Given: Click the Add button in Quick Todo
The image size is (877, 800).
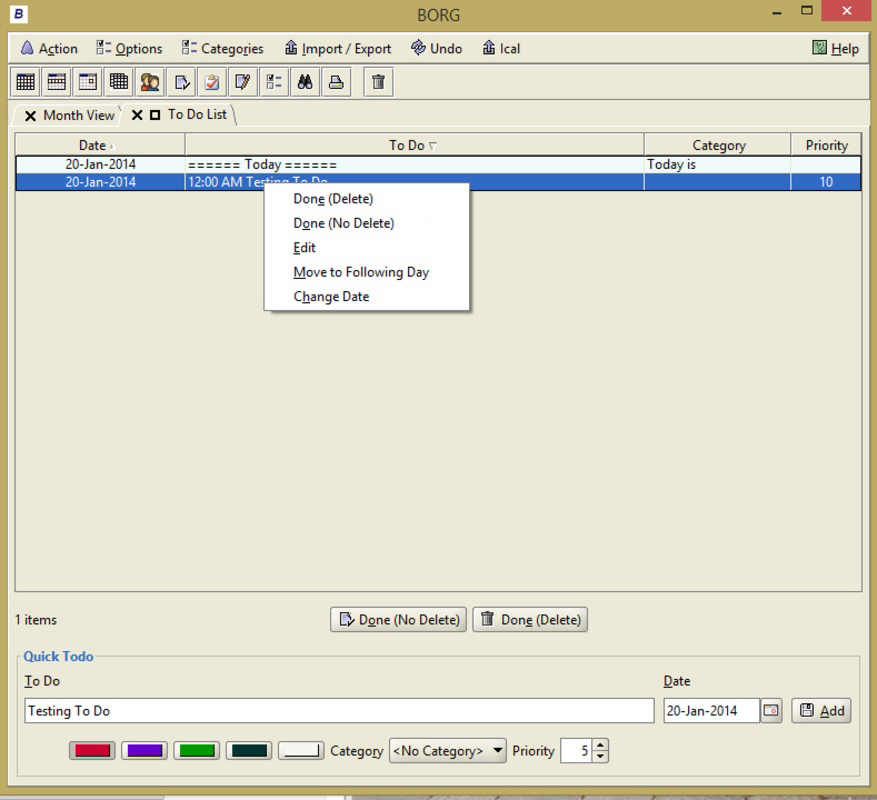Looking at the screenshot, I should pos(822,710).
